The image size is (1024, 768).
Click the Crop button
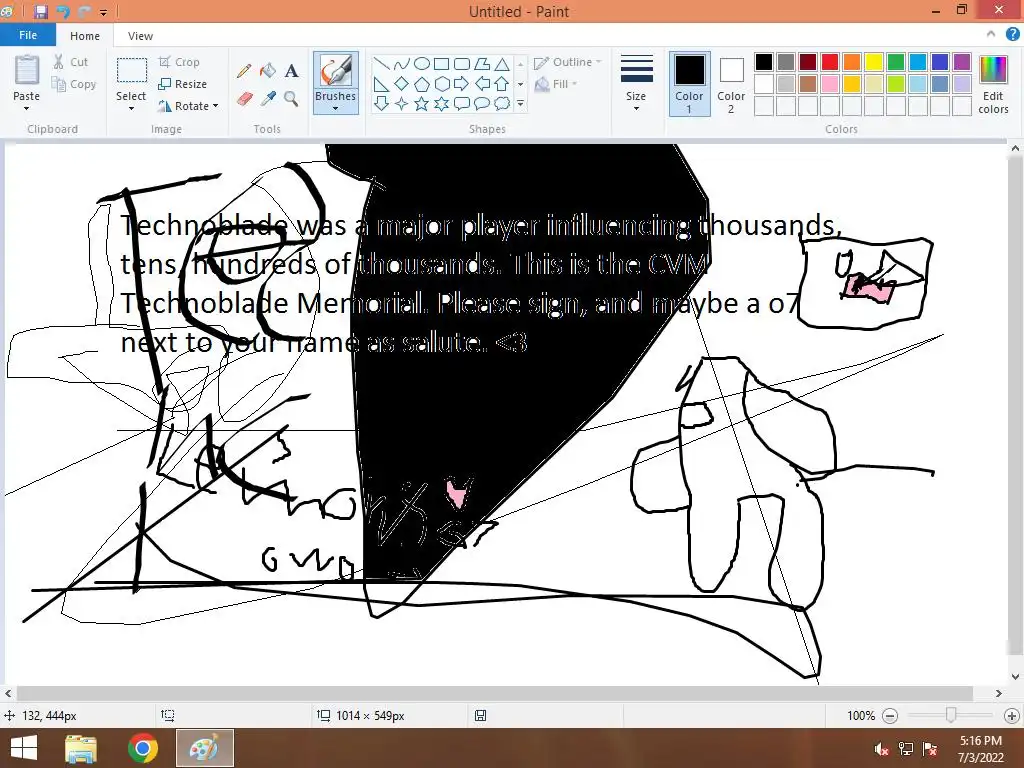(179, 62)
